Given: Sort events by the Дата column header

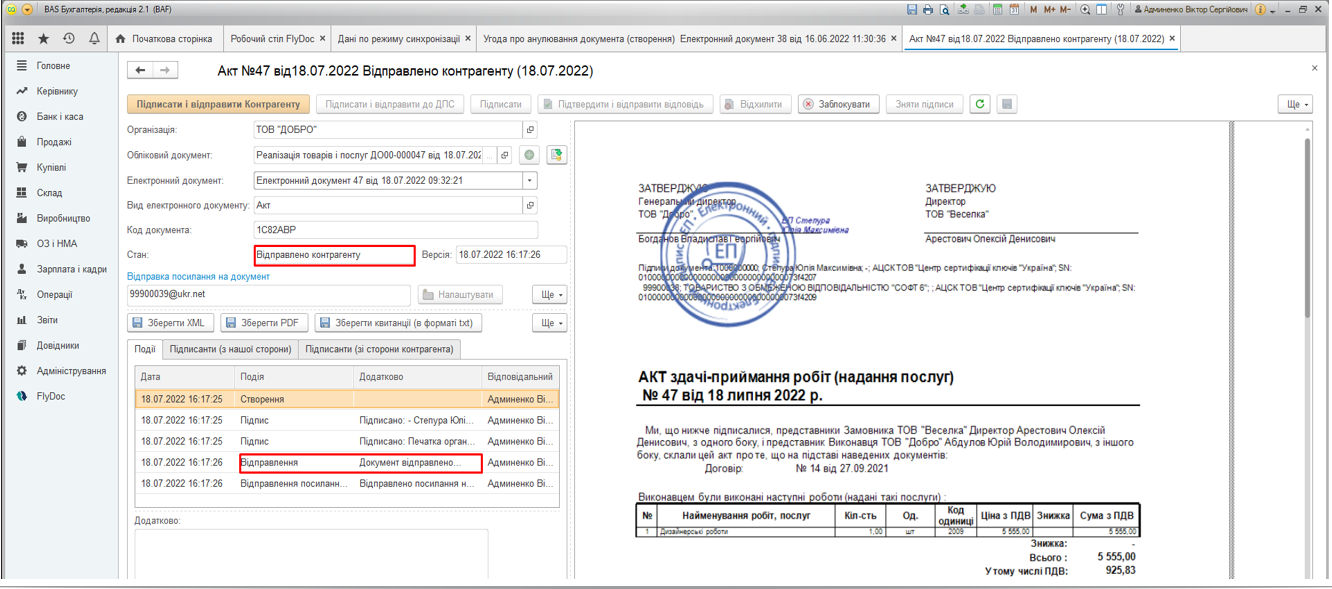Looking at the screenshot, I should click(x=185, y=377).
